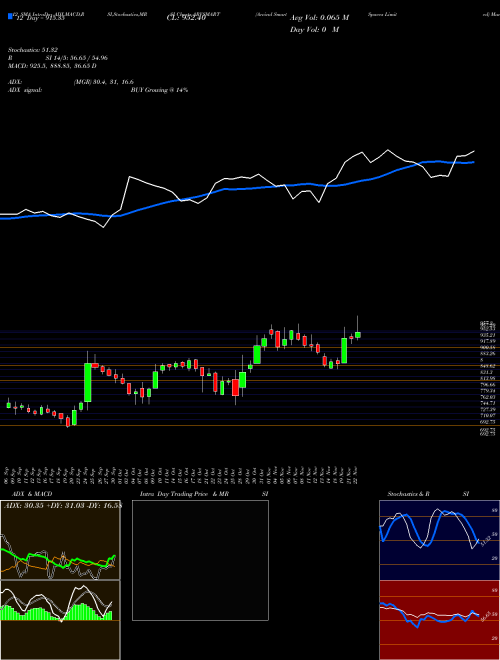Click the 796.66 price axis label
This screenshot has width=500, height=660.
point(487,385)
